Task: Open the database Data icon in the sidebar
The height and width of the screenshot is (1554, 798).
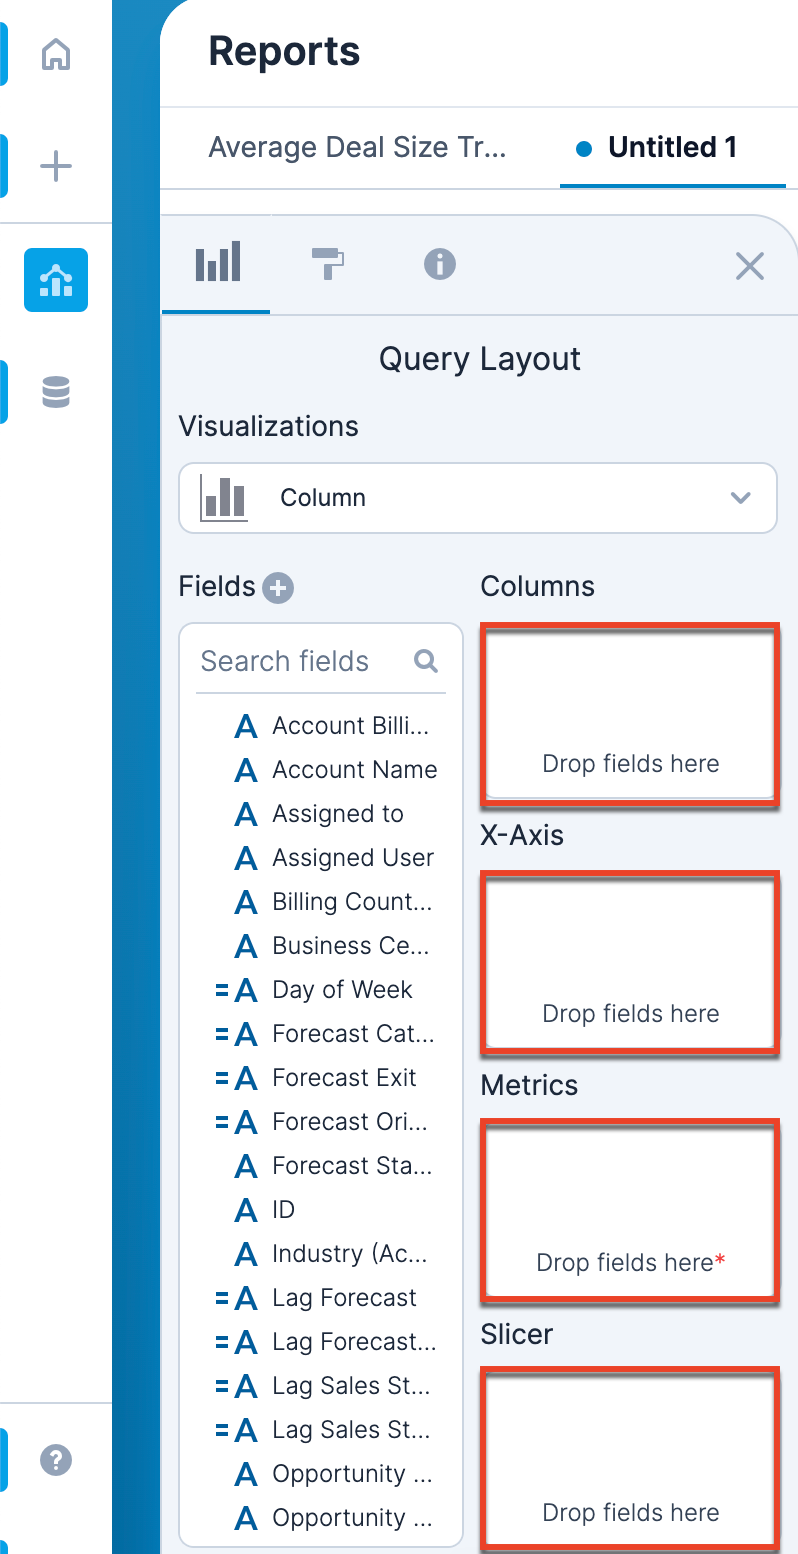Action: pos(56,392)
